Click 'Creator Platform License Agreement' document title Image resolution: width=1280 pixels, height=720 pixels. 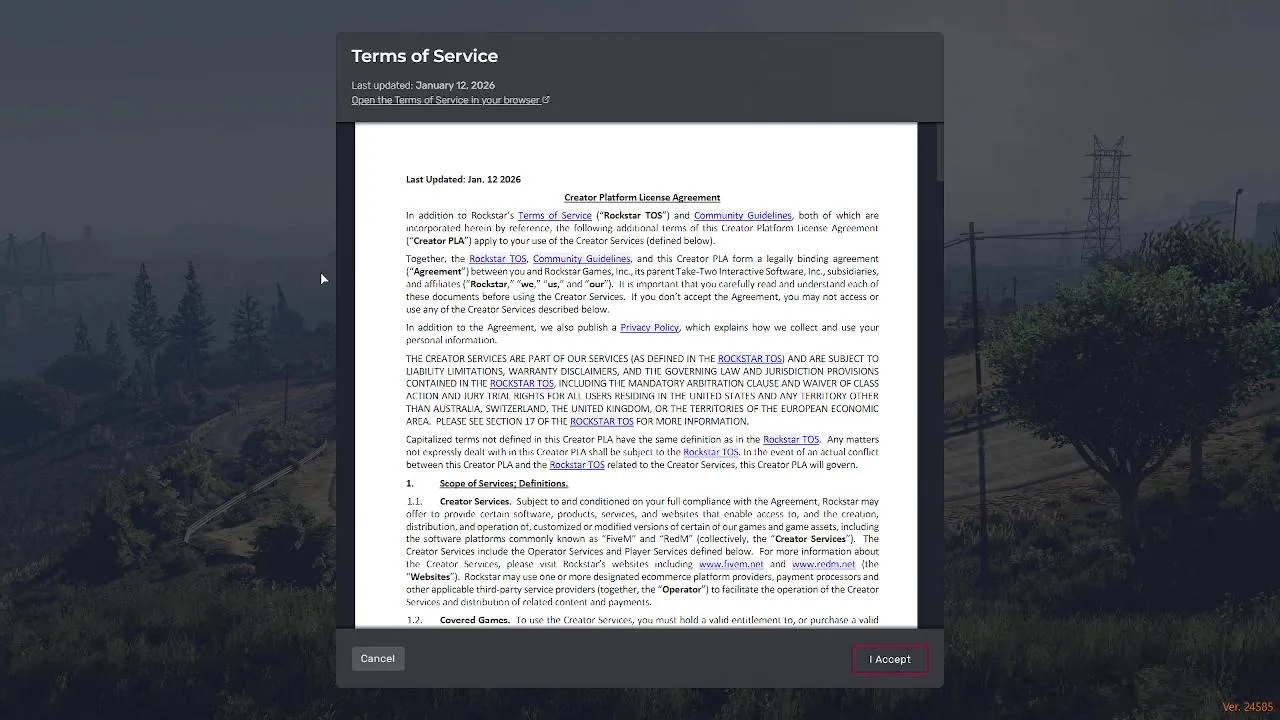642,198
